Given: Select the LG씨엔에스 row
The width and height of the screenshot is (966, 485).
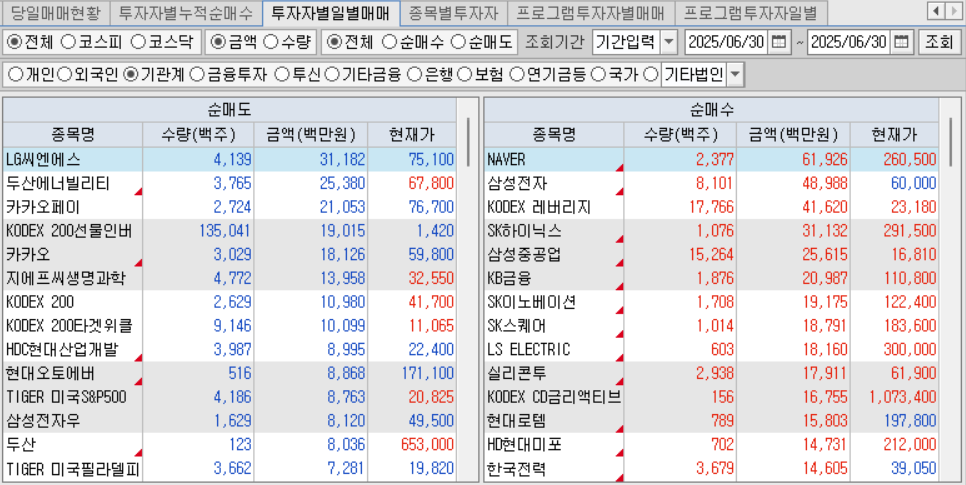Looking at the screenshot, I should click(x=230, y=160).
